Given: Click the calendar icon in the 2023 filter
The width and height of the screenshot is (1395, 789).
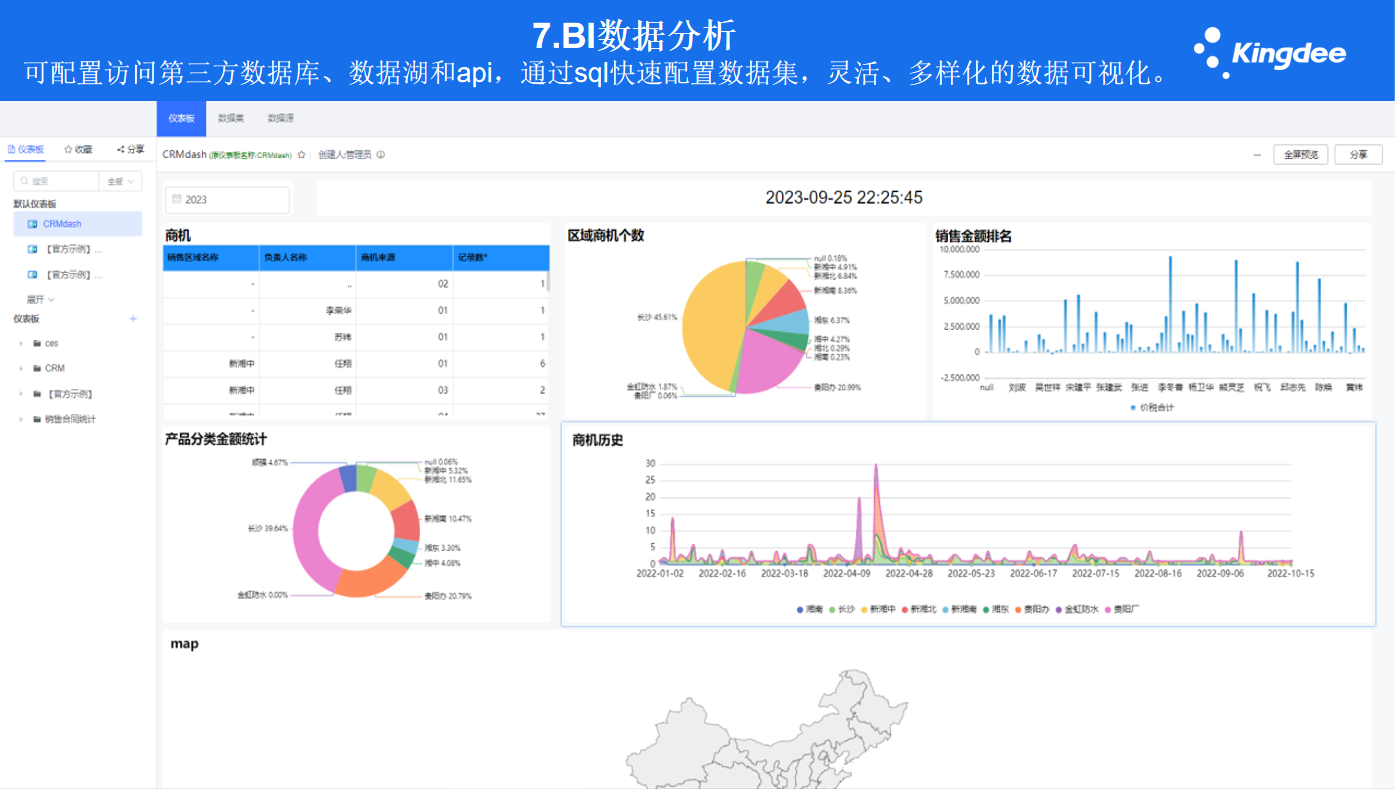Looking at the screenshot, I should tap(177, 199).
